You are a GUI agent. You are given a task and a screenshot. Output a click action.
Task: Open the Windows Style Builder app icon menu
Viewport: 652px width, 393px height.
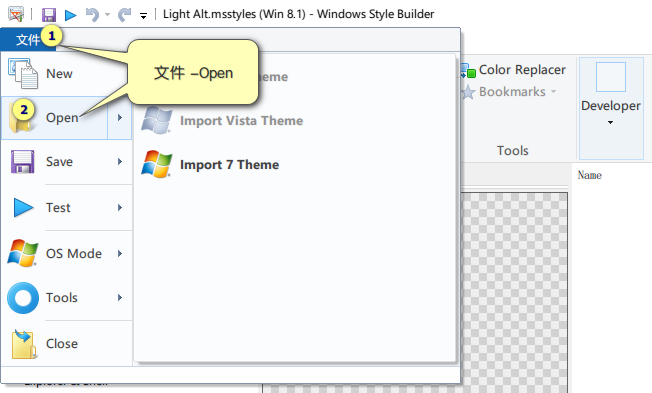click(x=16, y=15)
